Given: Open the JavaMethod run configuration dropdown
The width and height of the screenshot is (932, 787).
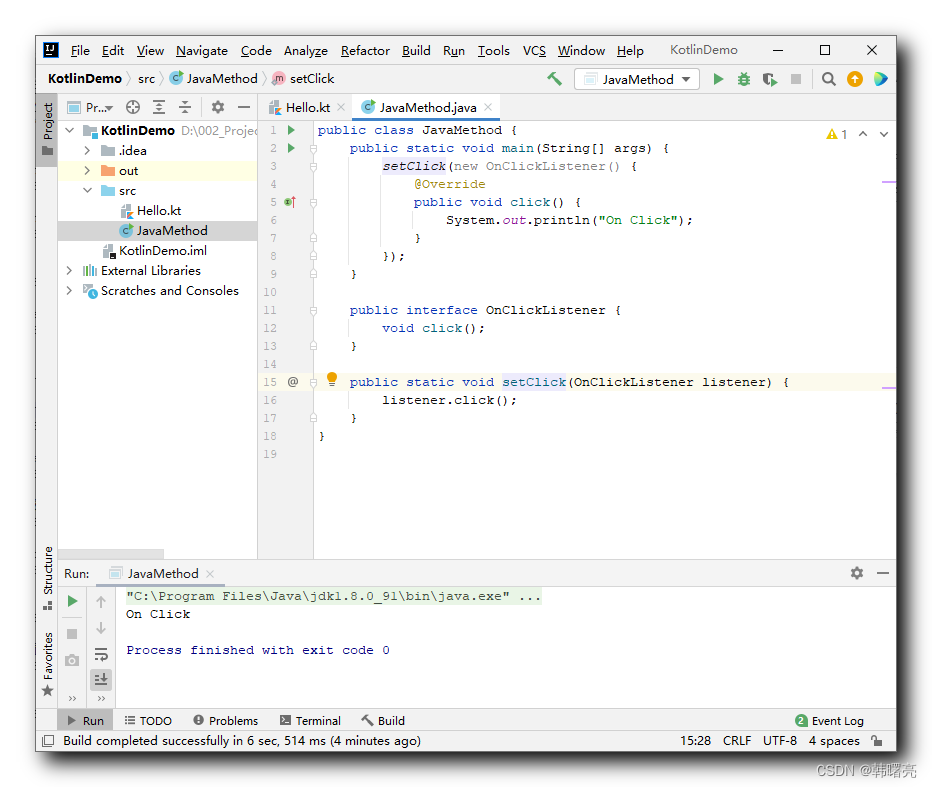Looking at the screenshot, I should pos(637,79).
